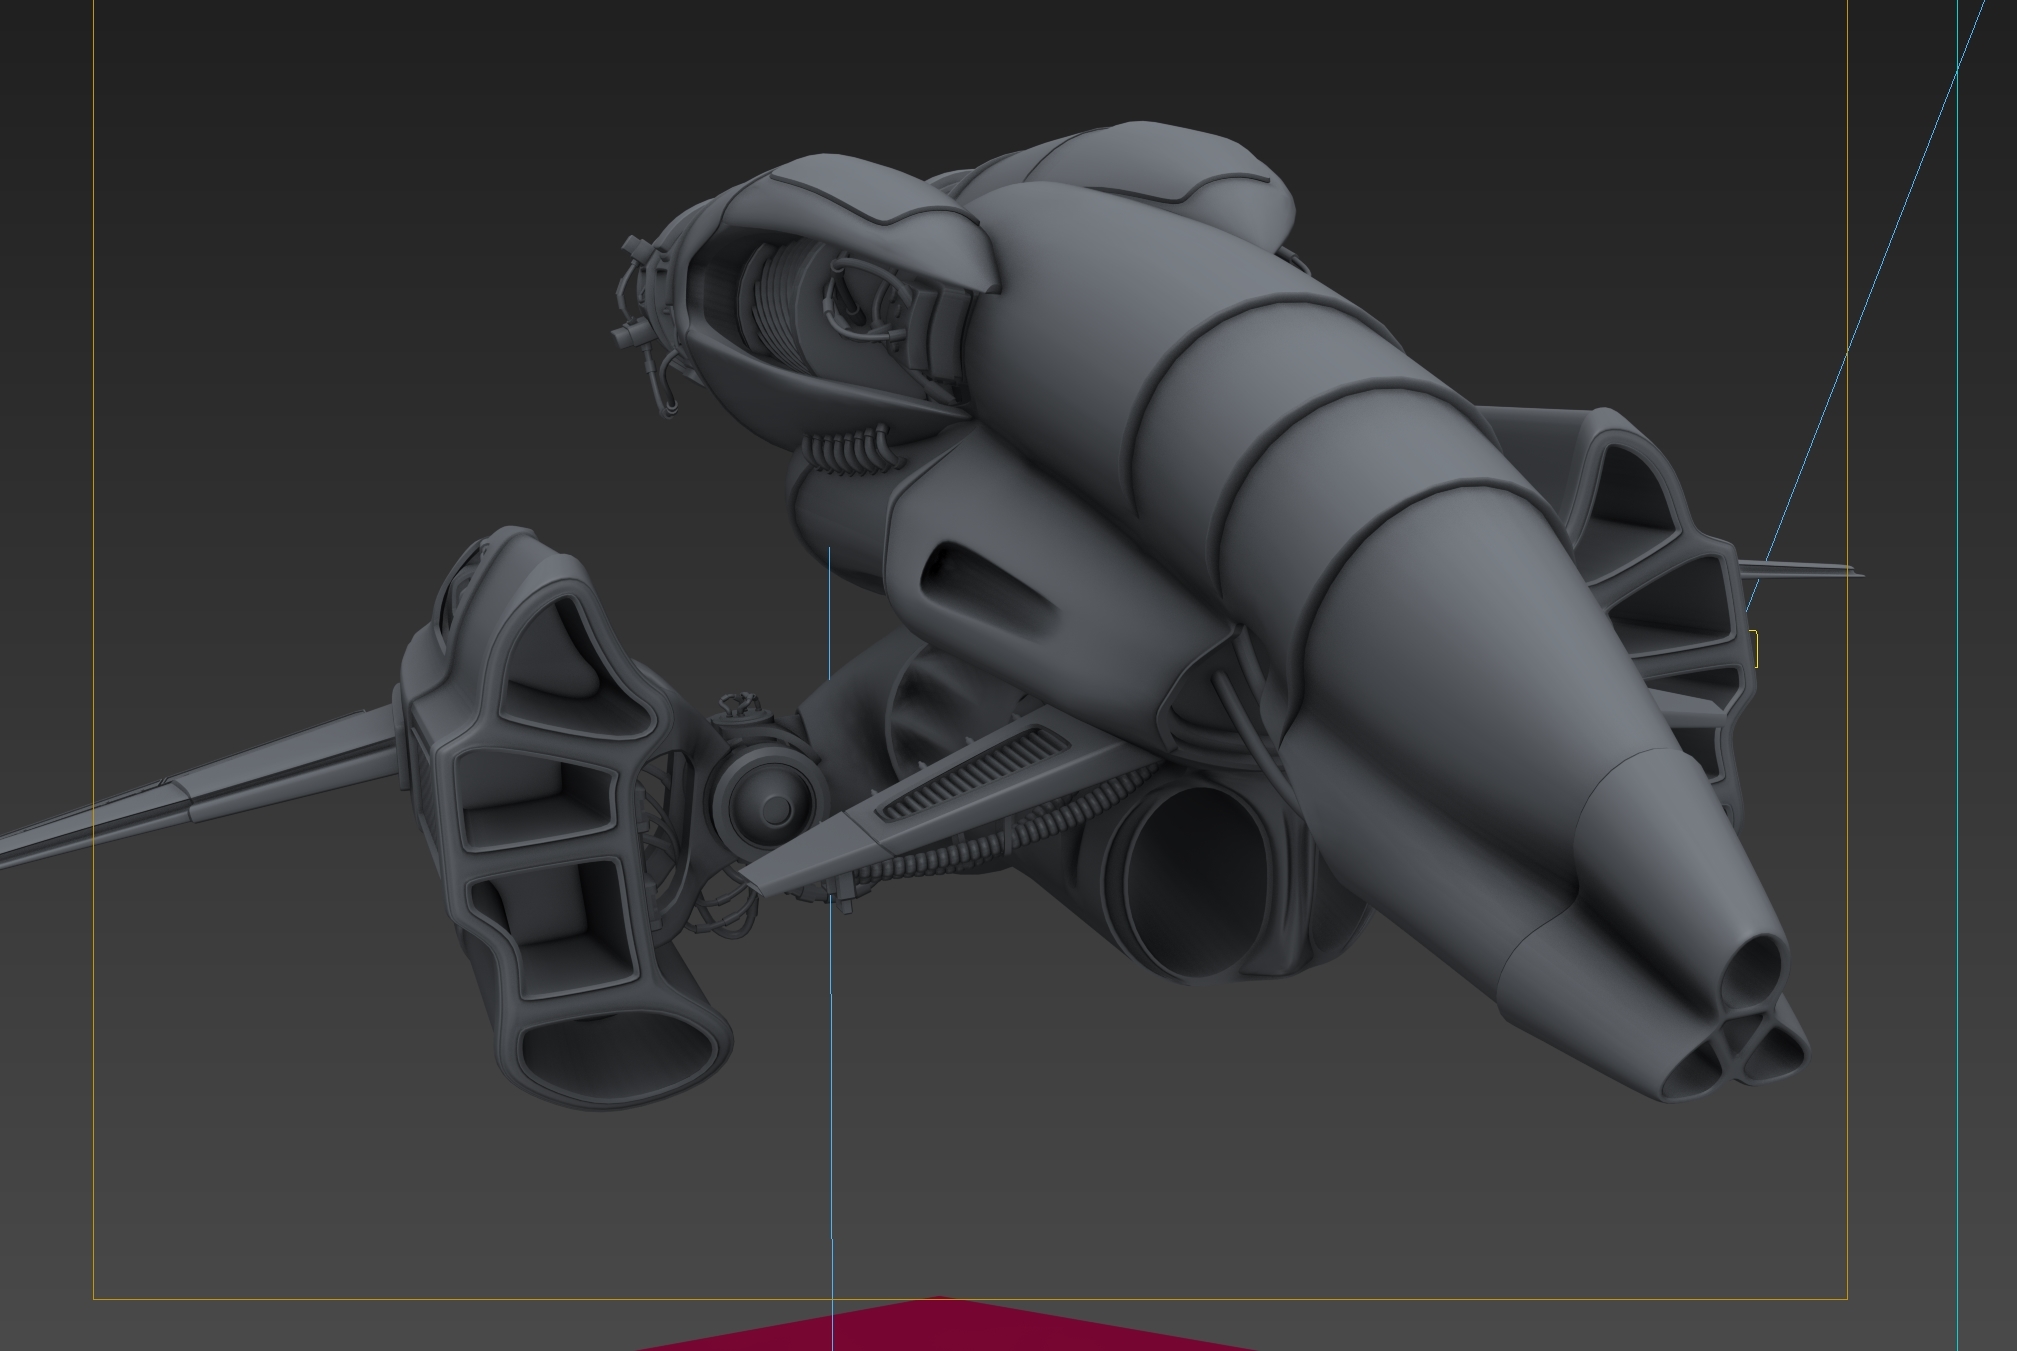Click the left wing intake pod
The image size is (2017, 1351).
(x=565, y=820)
